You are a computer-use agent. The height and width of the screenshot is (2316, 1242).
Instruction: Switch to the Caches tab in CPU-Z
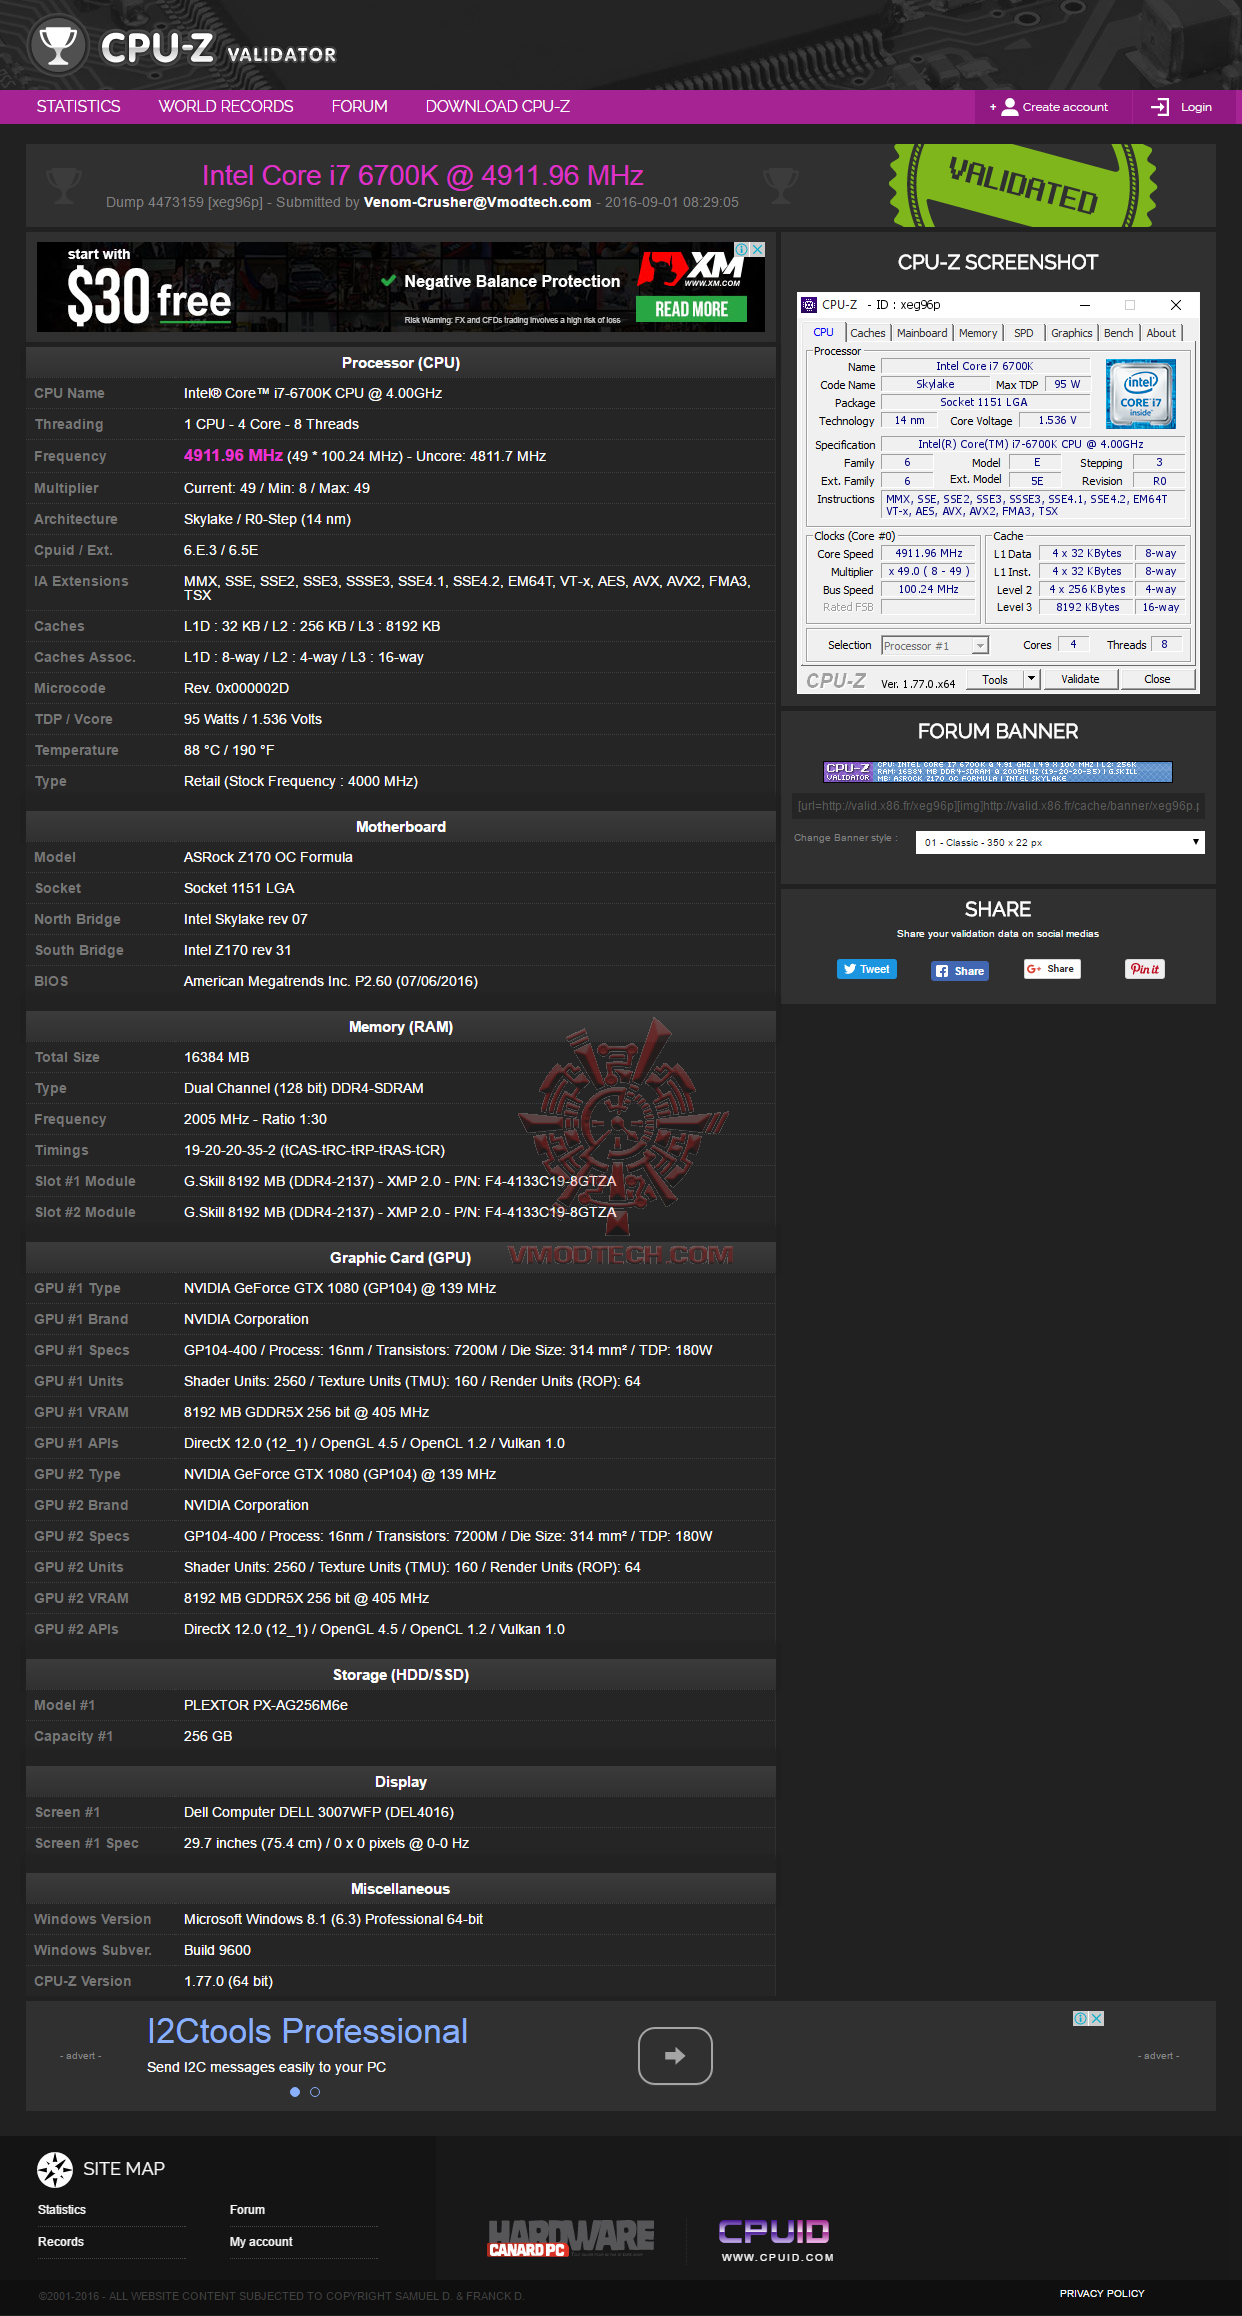868,333
